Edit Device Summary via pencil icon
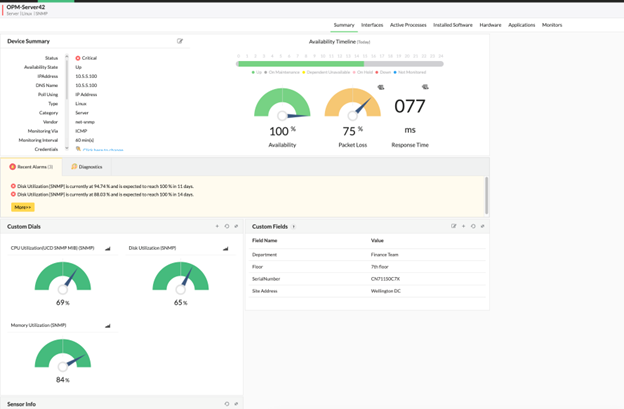The height and width of the screenshot is (409, 624). coord(180,41)
